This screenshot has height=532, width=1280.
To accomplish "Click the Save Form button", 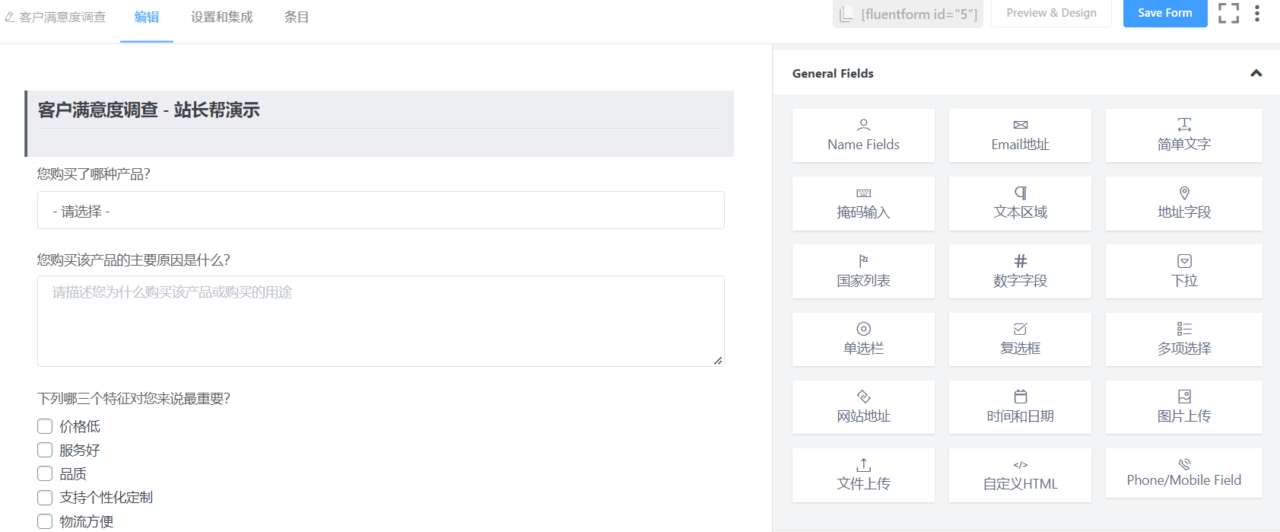I will (1165, 13).
